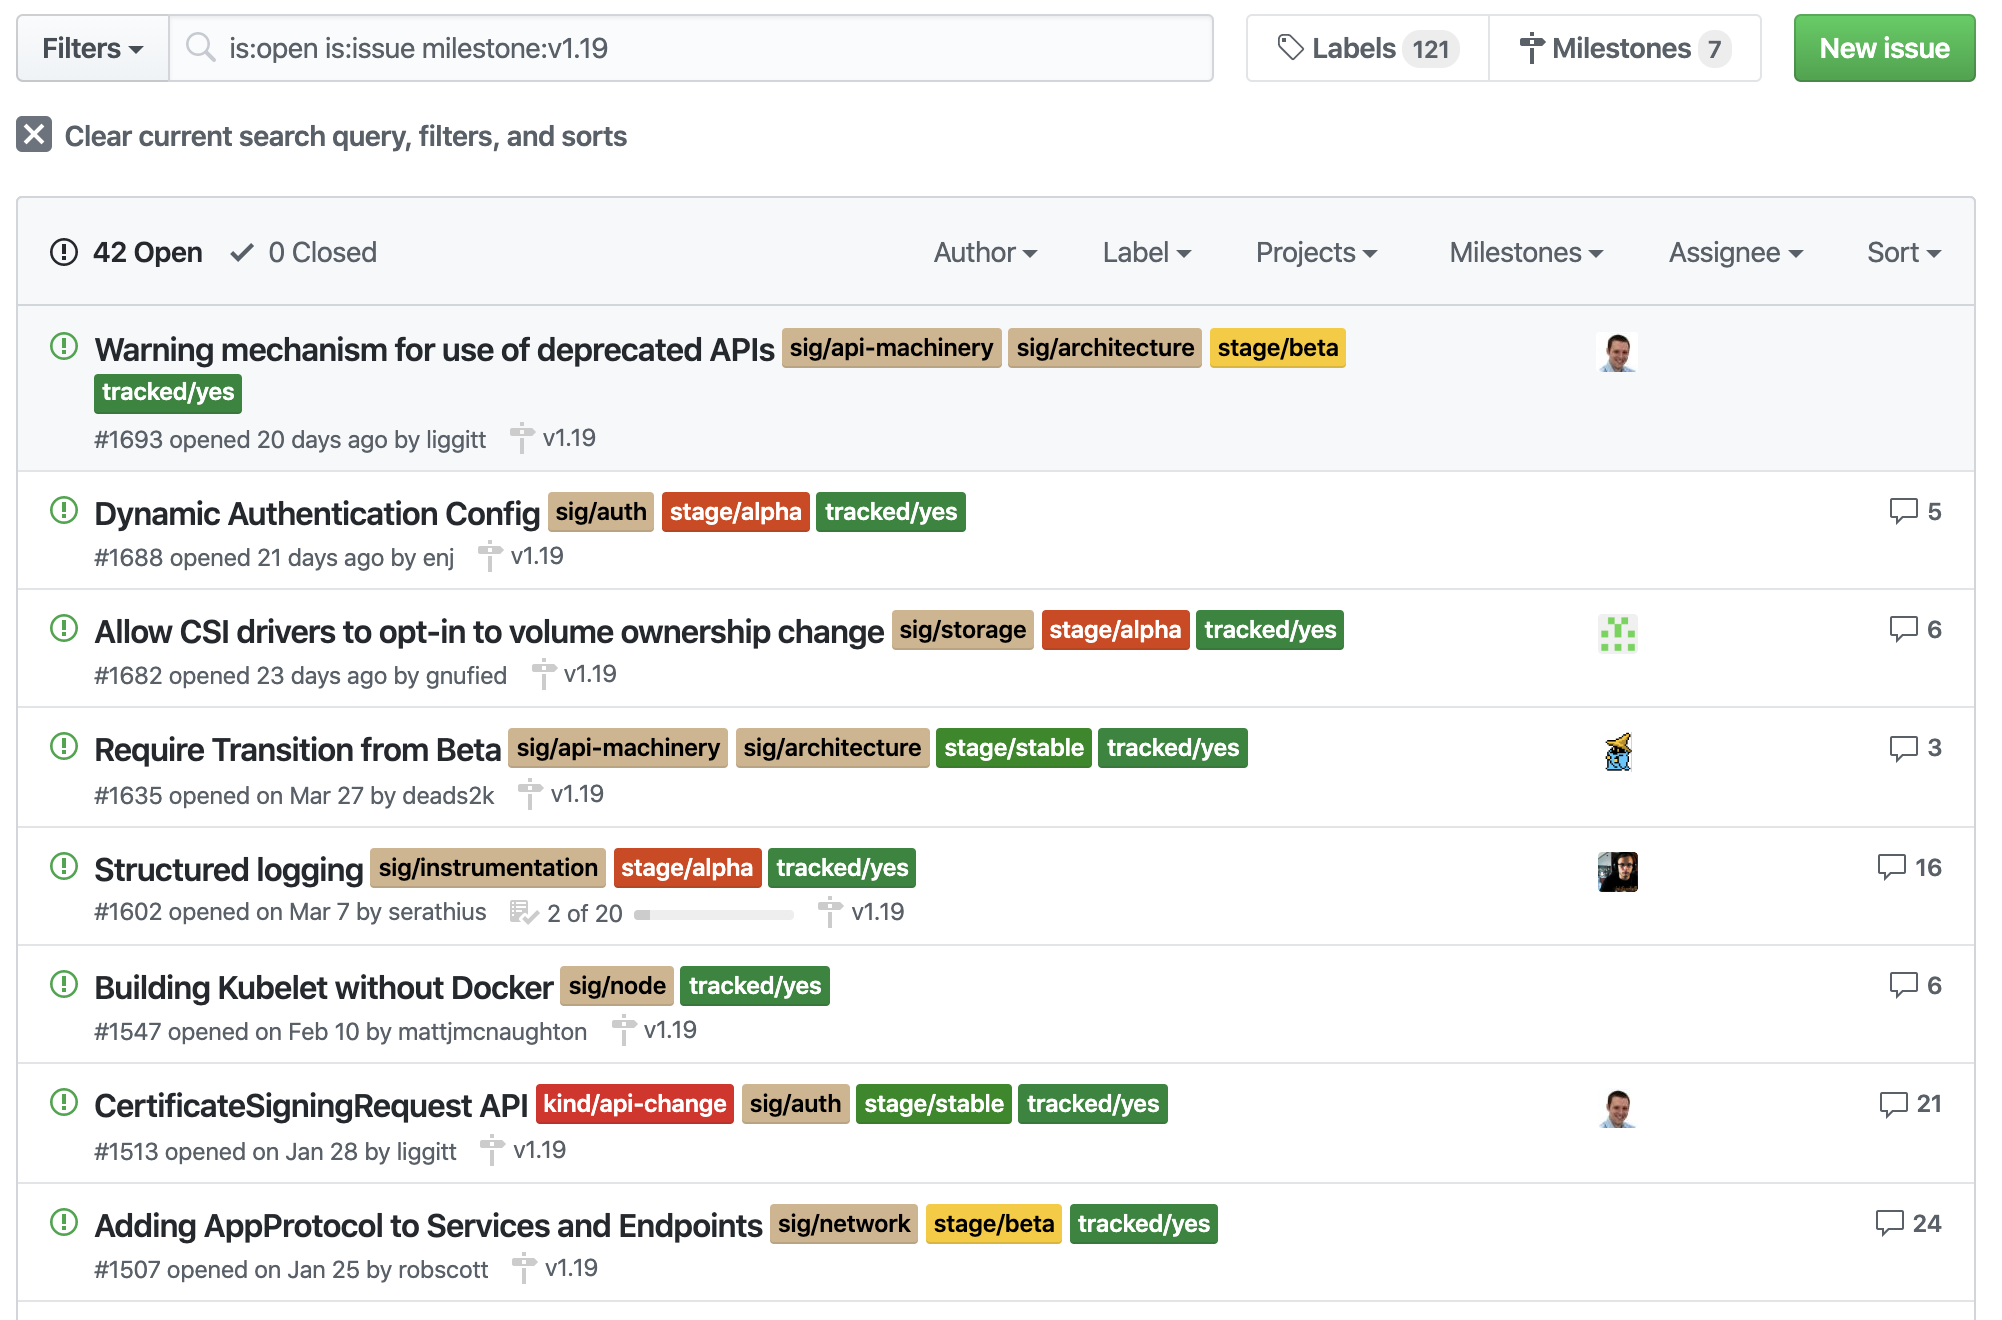This screenshot has height=1320, width=2002.
Task: Open the Assignee filter menu
Action: (1733, 253)
